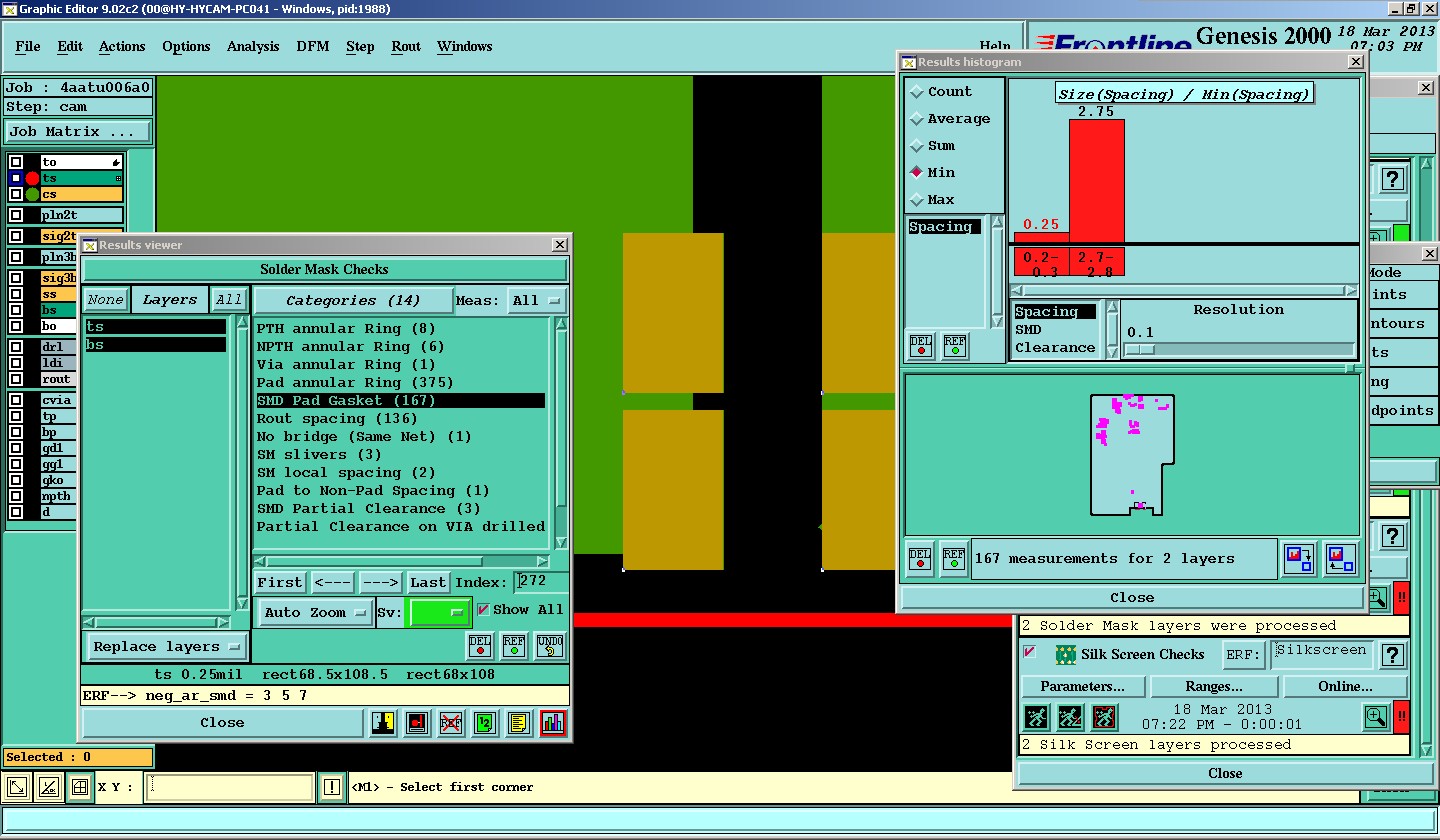The width and height of the screenshot is (1440, 840).
Task: Click the red square icon beside Close
Action: [x=418, y=723]
